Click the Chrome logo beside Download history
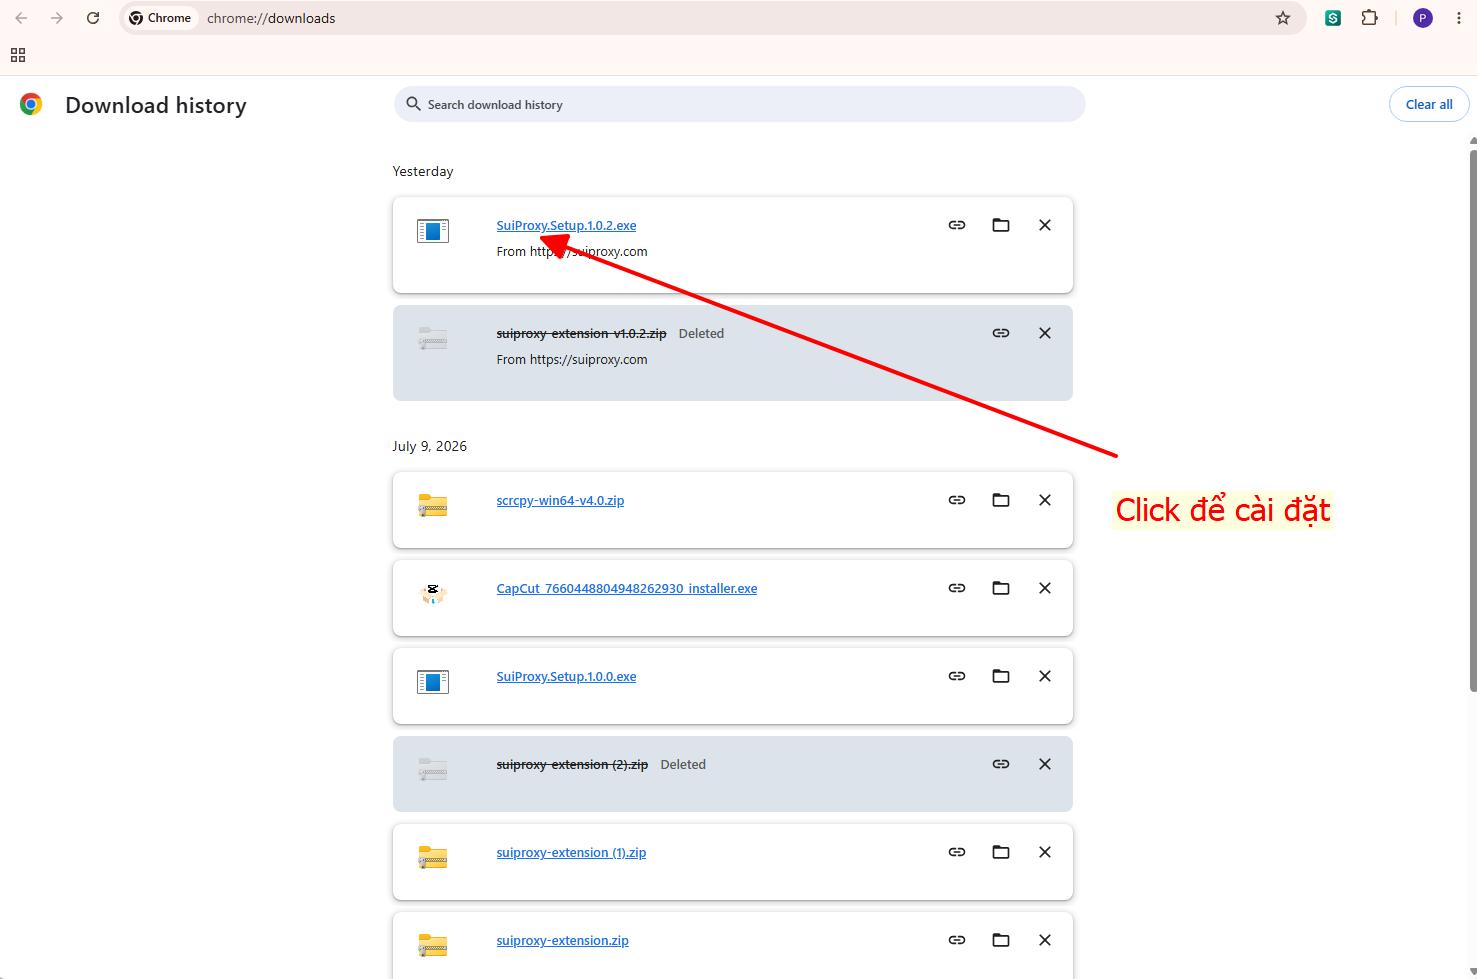The image size is (1477, 979). coord(31,104)
